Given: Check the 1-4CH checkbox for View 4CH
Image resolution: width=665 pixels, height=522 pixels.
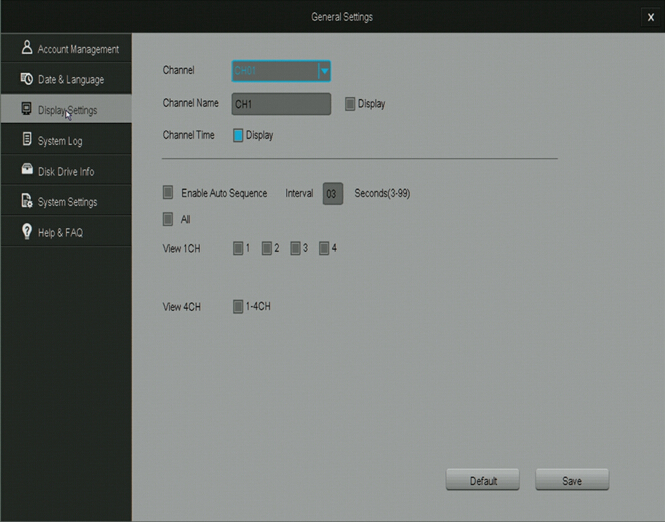Looking at the screenshot, I should point(238,307).
